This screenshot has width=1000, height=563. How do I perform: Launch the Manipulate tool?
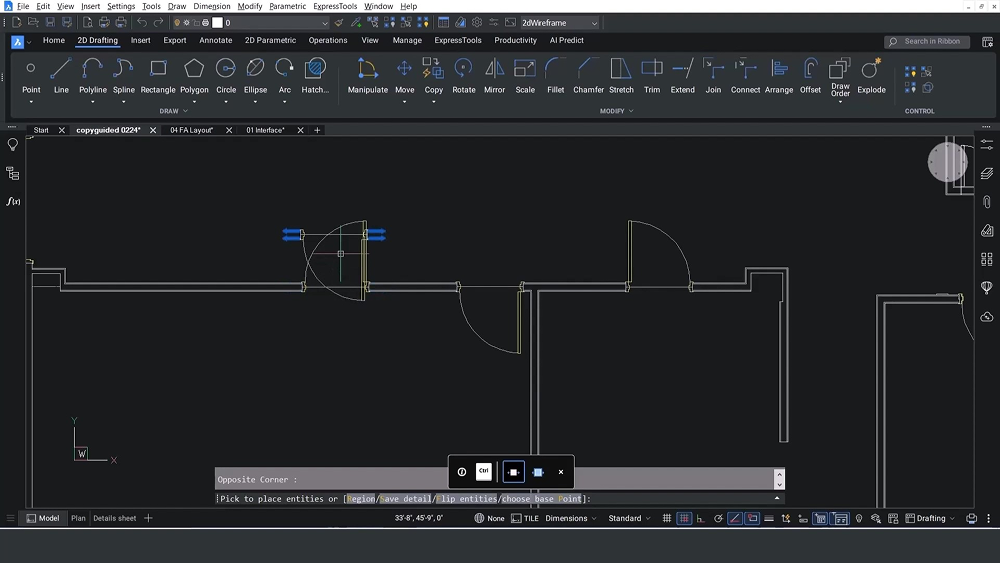click(367, 77)
